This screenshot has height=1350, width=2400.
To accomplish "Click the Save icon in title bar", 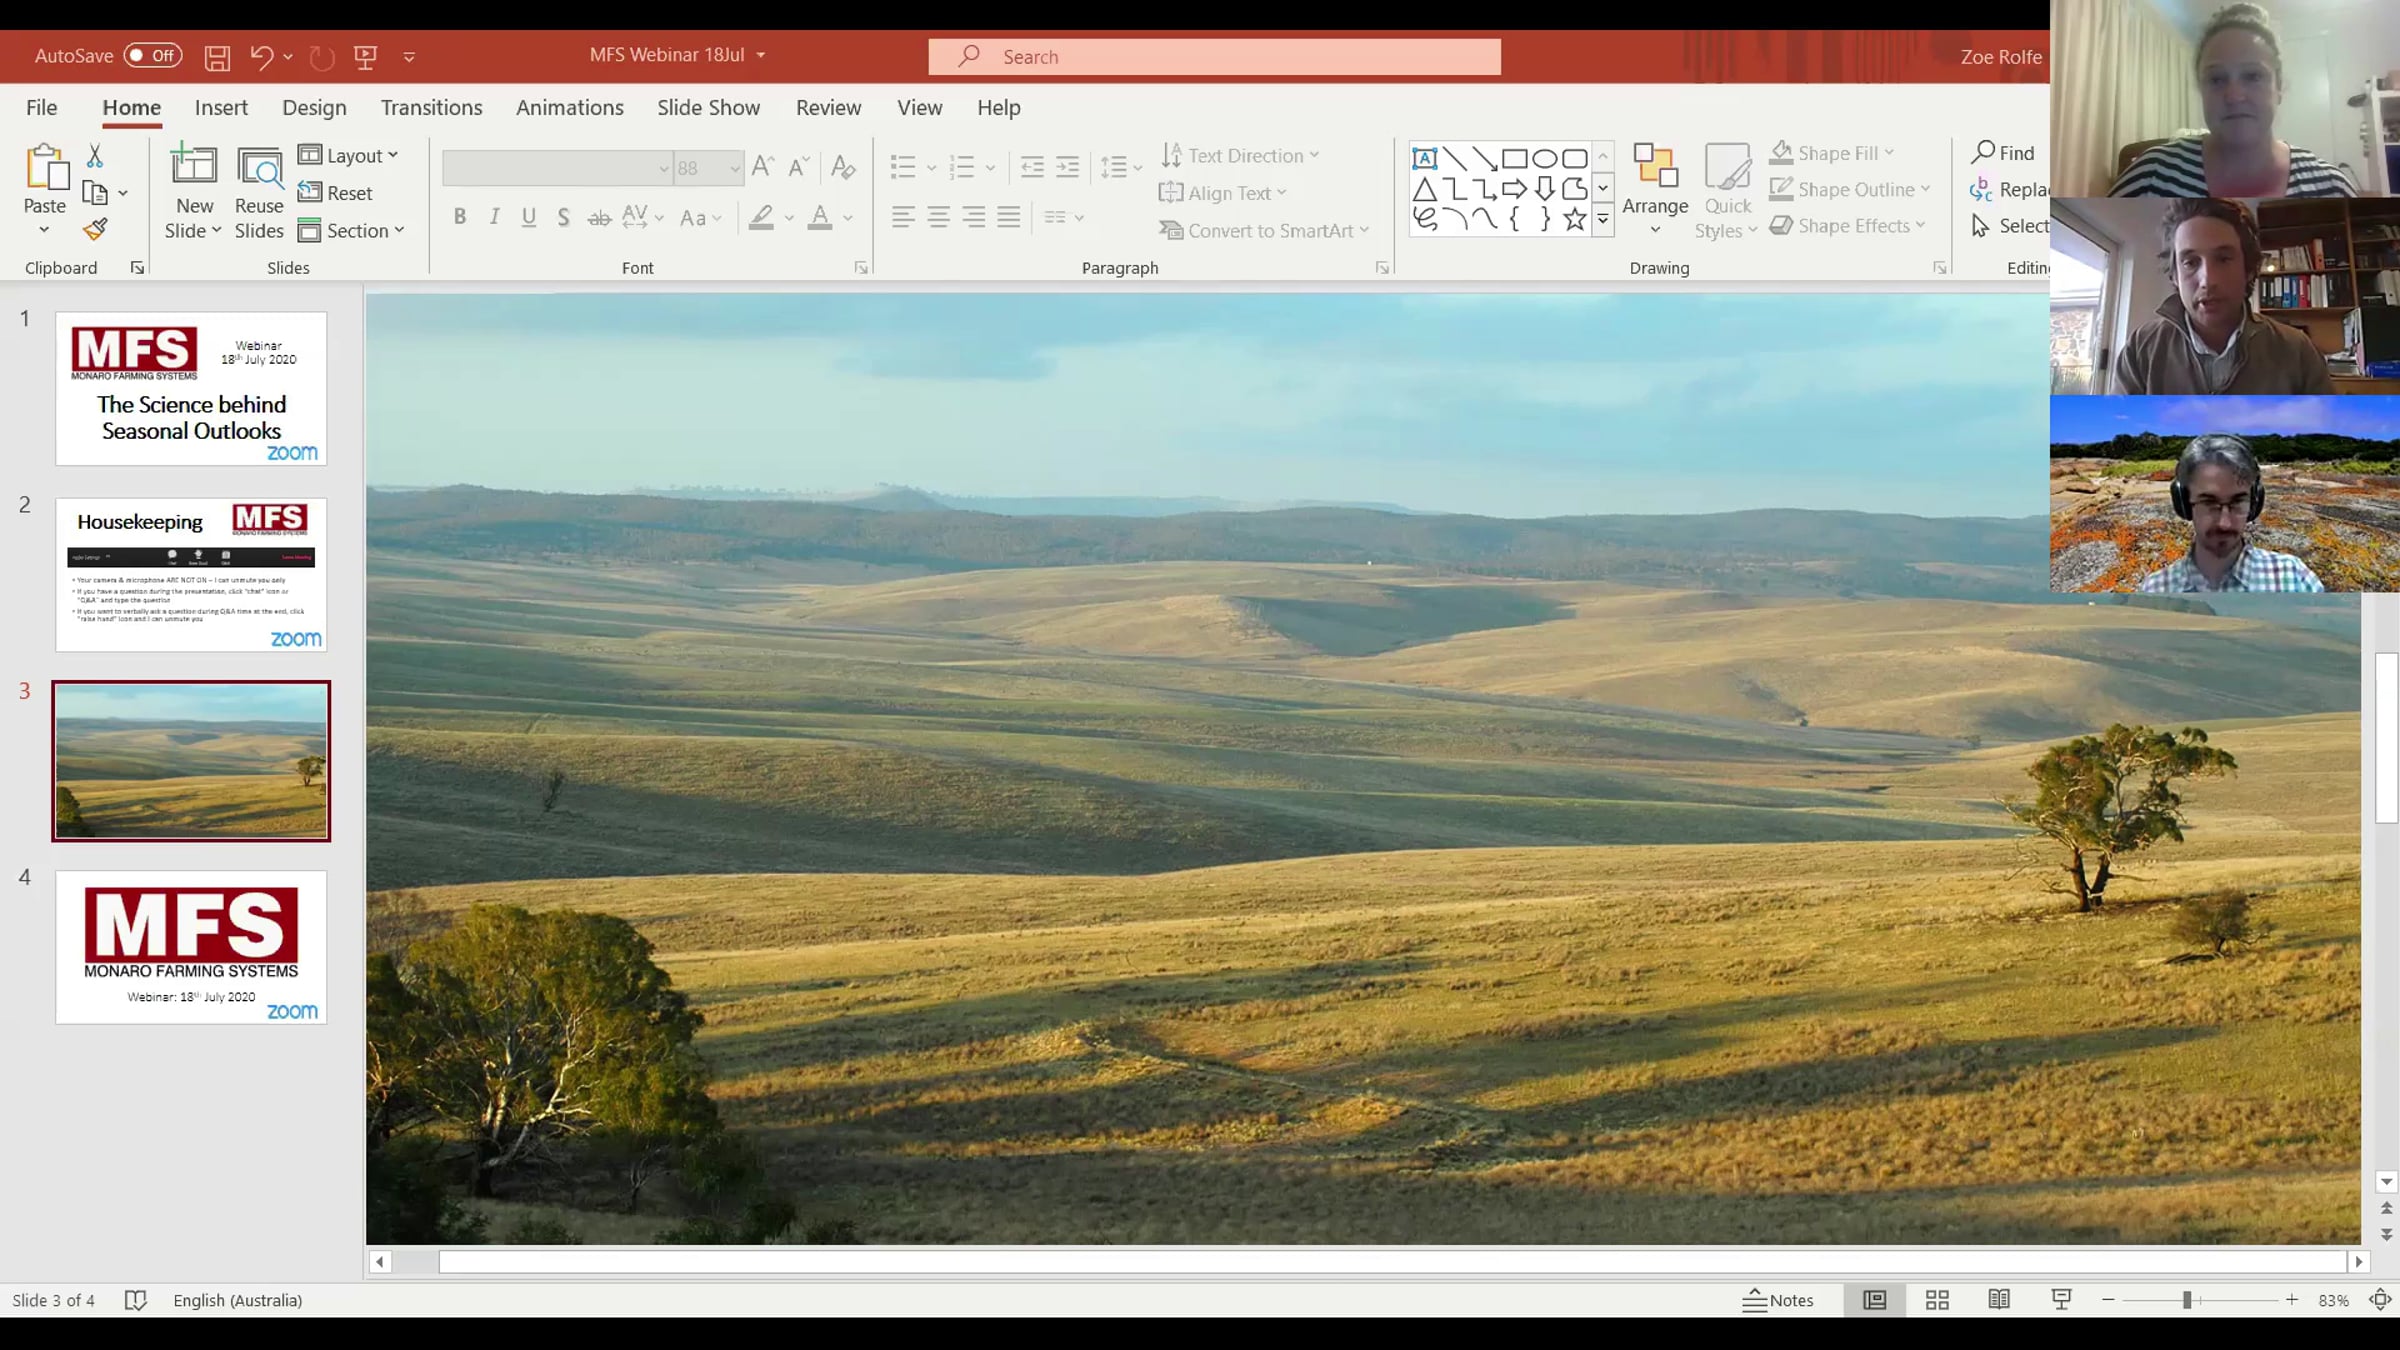I will (x=217, y=57).
